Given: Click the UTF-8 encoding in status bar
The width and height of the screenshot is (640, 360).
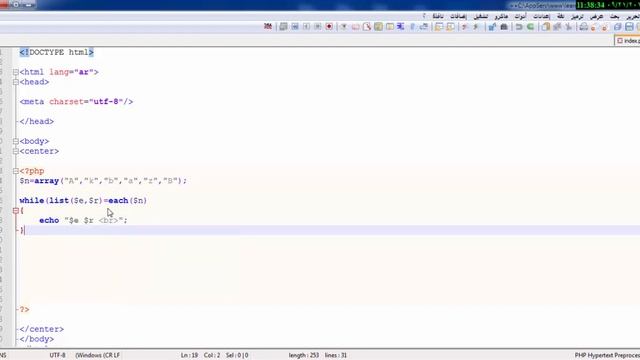Looking at the screenshot, I should [x=58, y=355].
